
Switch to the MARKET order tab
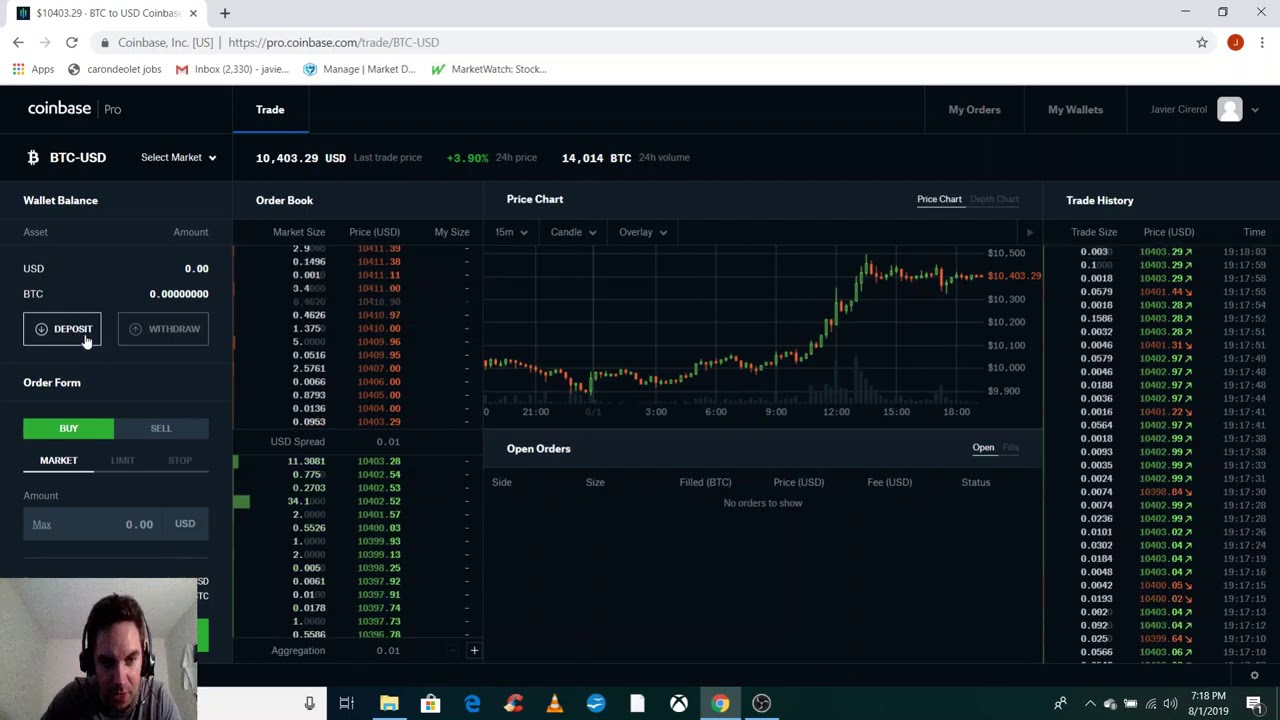point(58,460)
